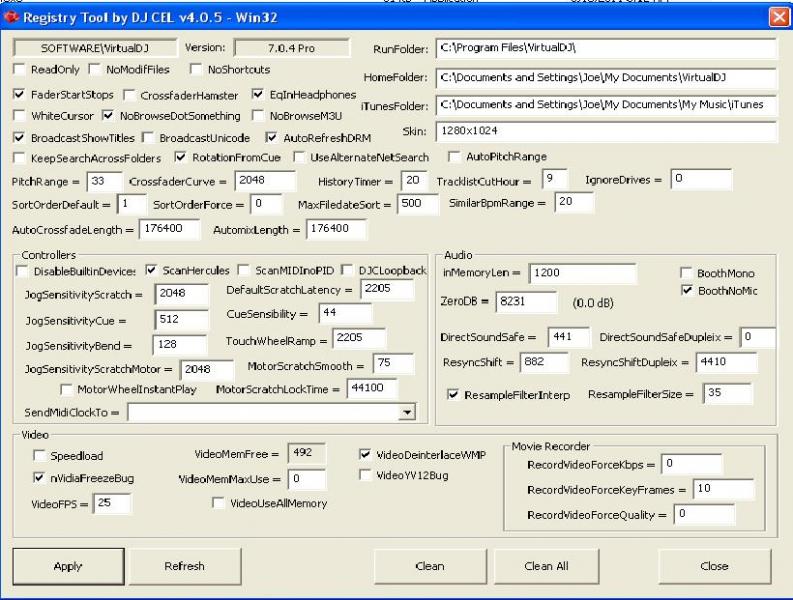Viewport: 793px width, 600px height.
Task: Click in the HomeFolder path field
Action: click(x=606, y=78)
